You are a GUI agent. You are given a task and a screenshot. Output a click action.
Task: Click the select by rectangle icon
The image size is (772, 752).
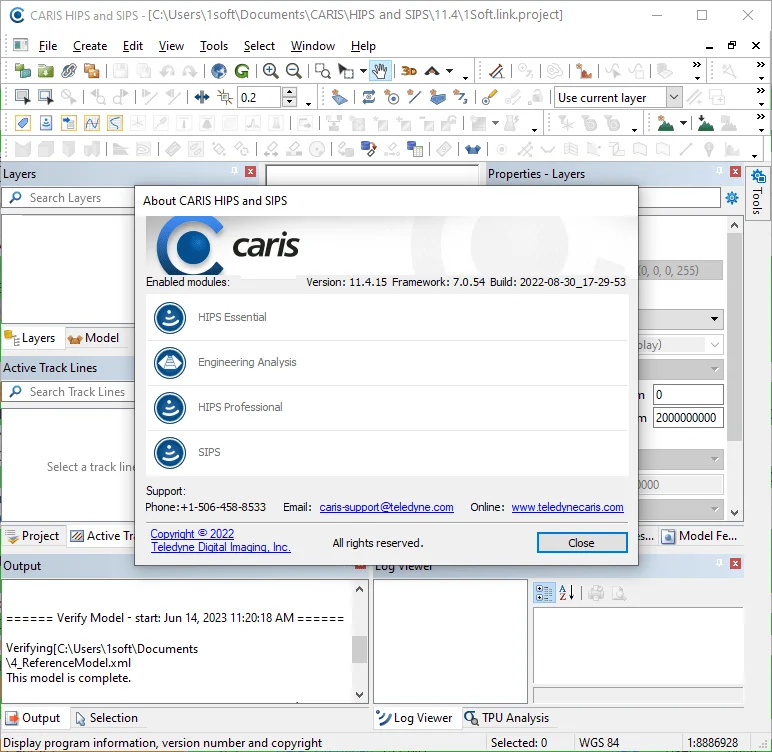click(x=23, y=97)
